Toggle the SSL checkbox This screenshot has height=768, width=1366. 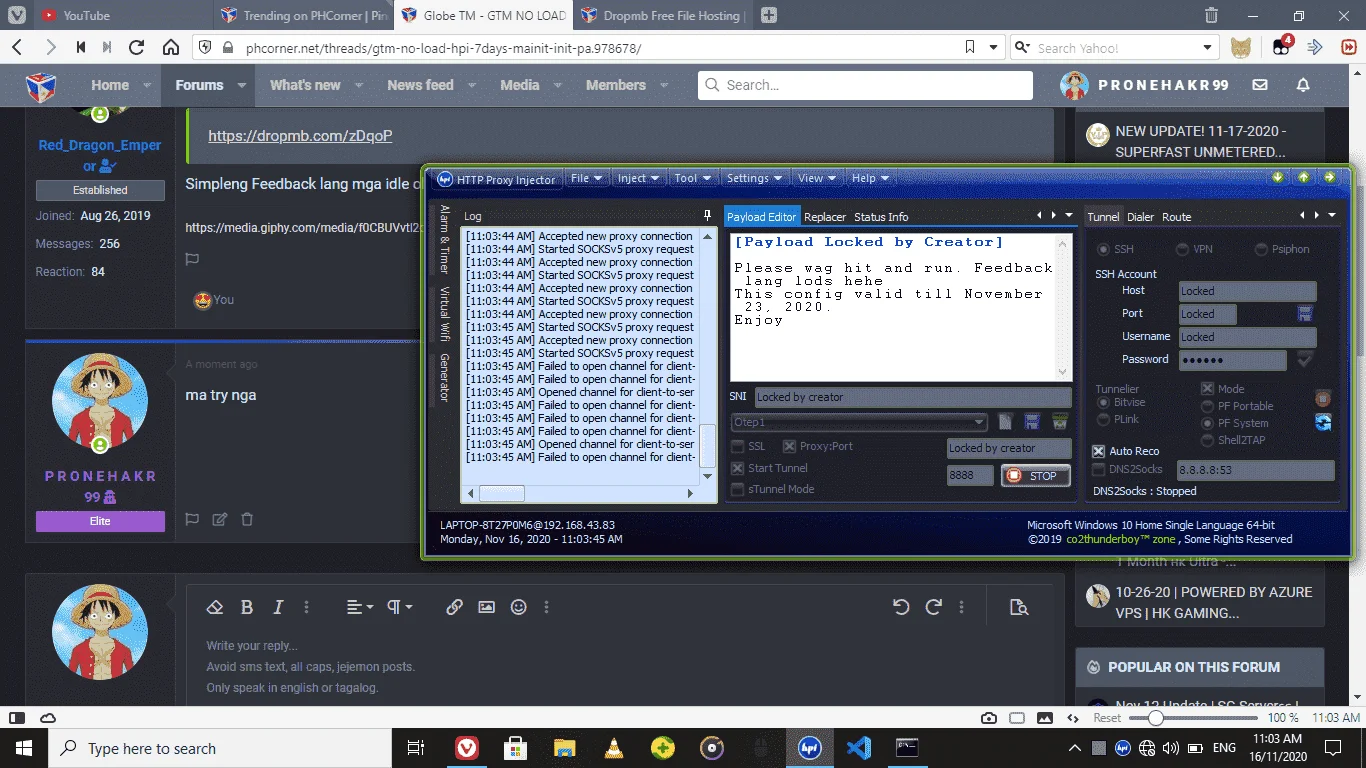[738, 446]
